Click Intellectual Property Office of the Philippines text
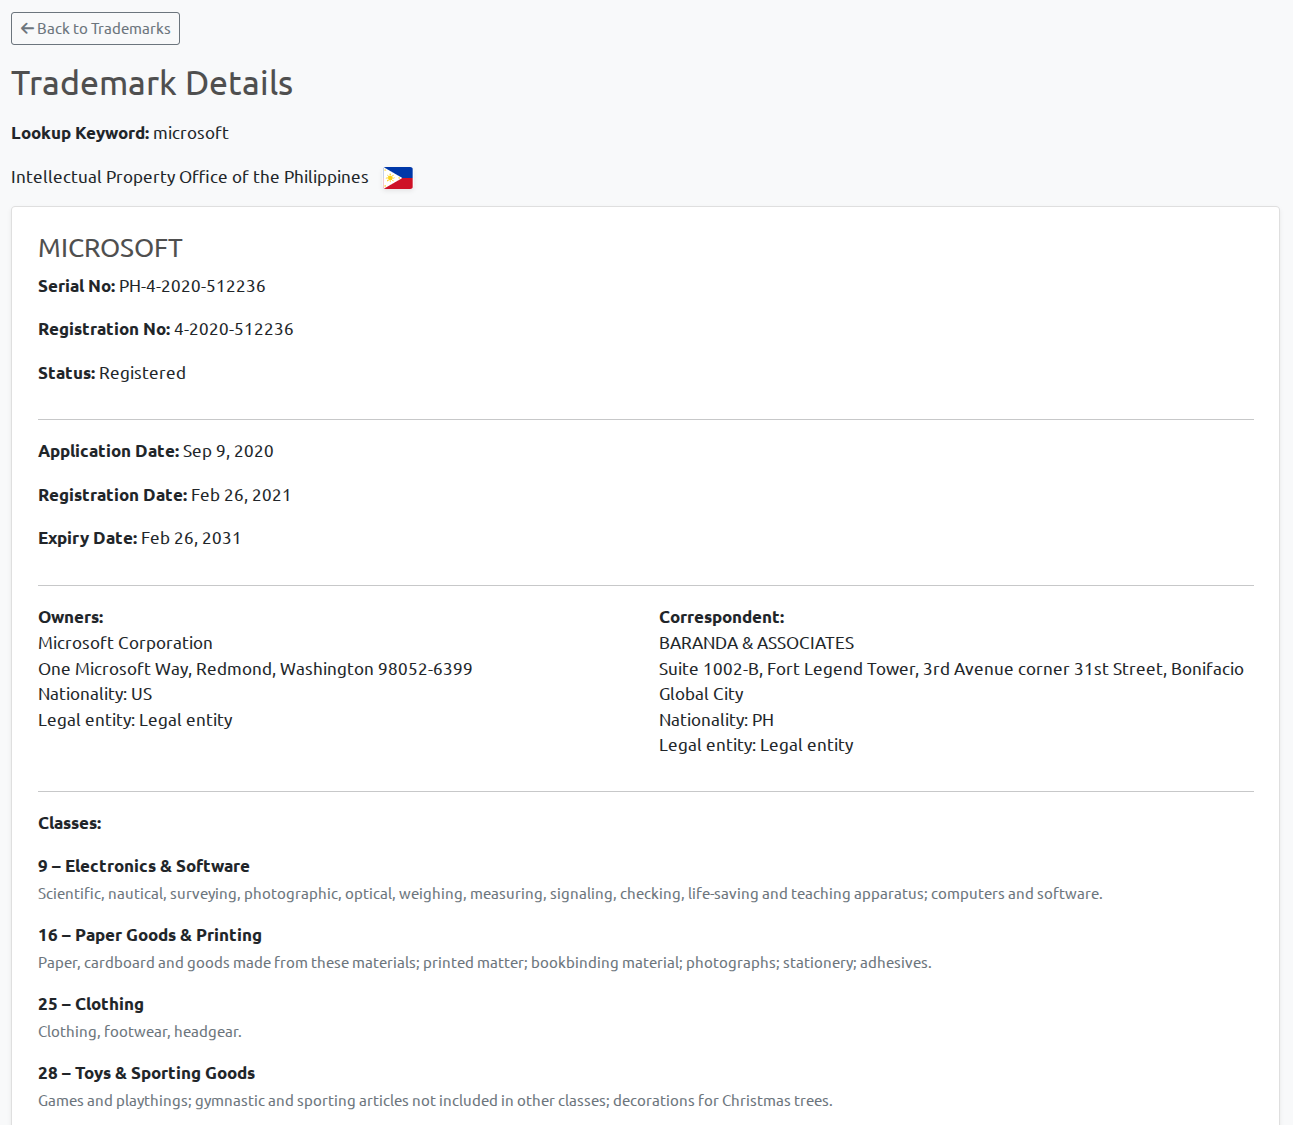The image size is (1293, 1125). [190, 177]
